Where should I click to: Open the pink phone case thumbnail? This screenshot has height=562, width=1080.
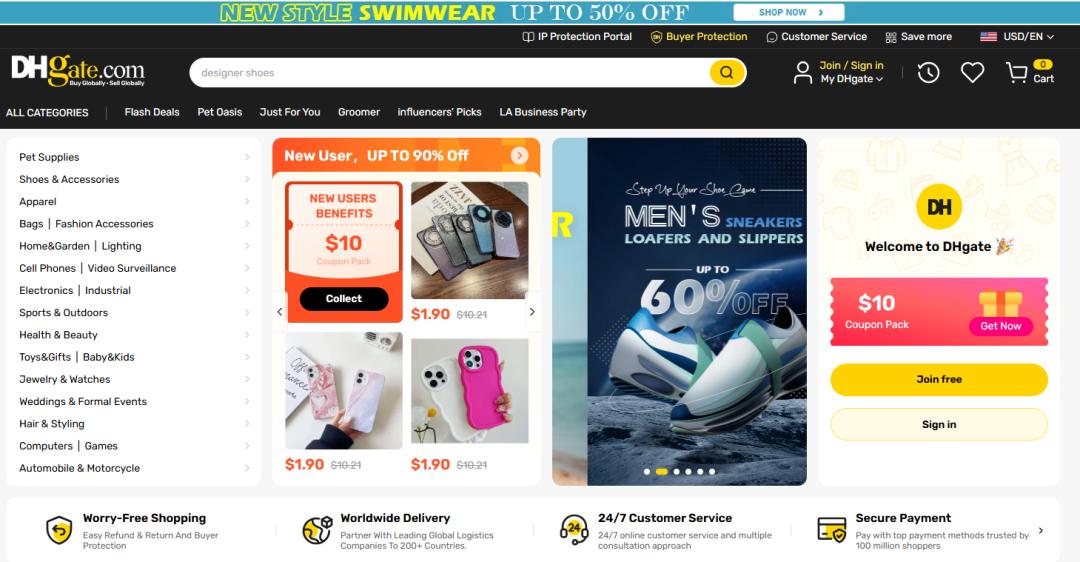point(470,391)
